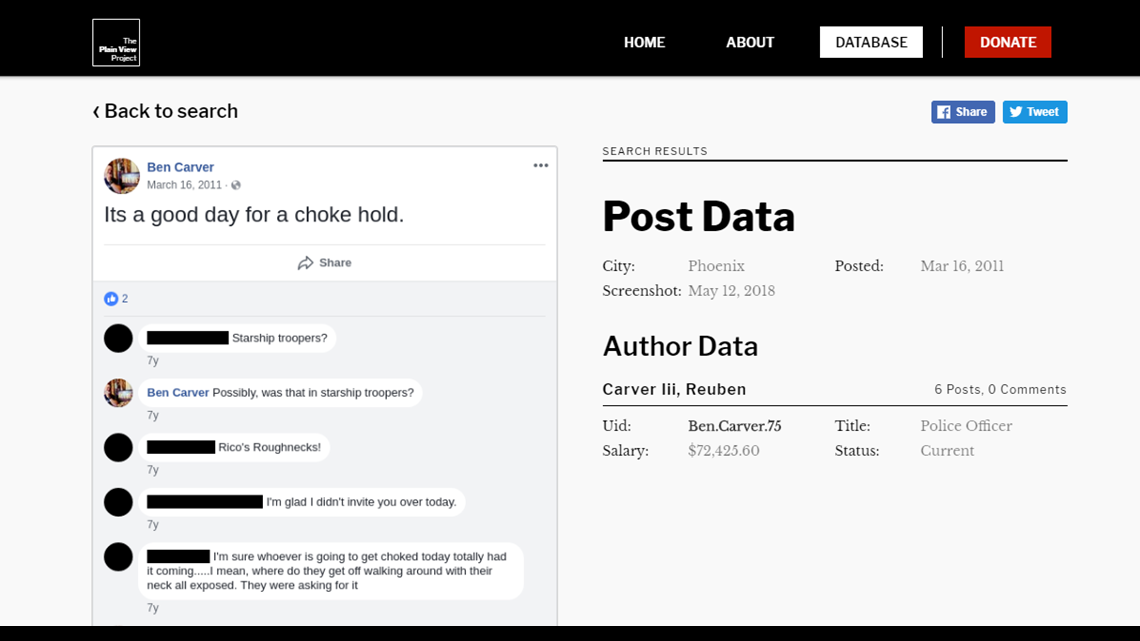Click the Carver Iii, Reuben author heading

pos(674,389)
